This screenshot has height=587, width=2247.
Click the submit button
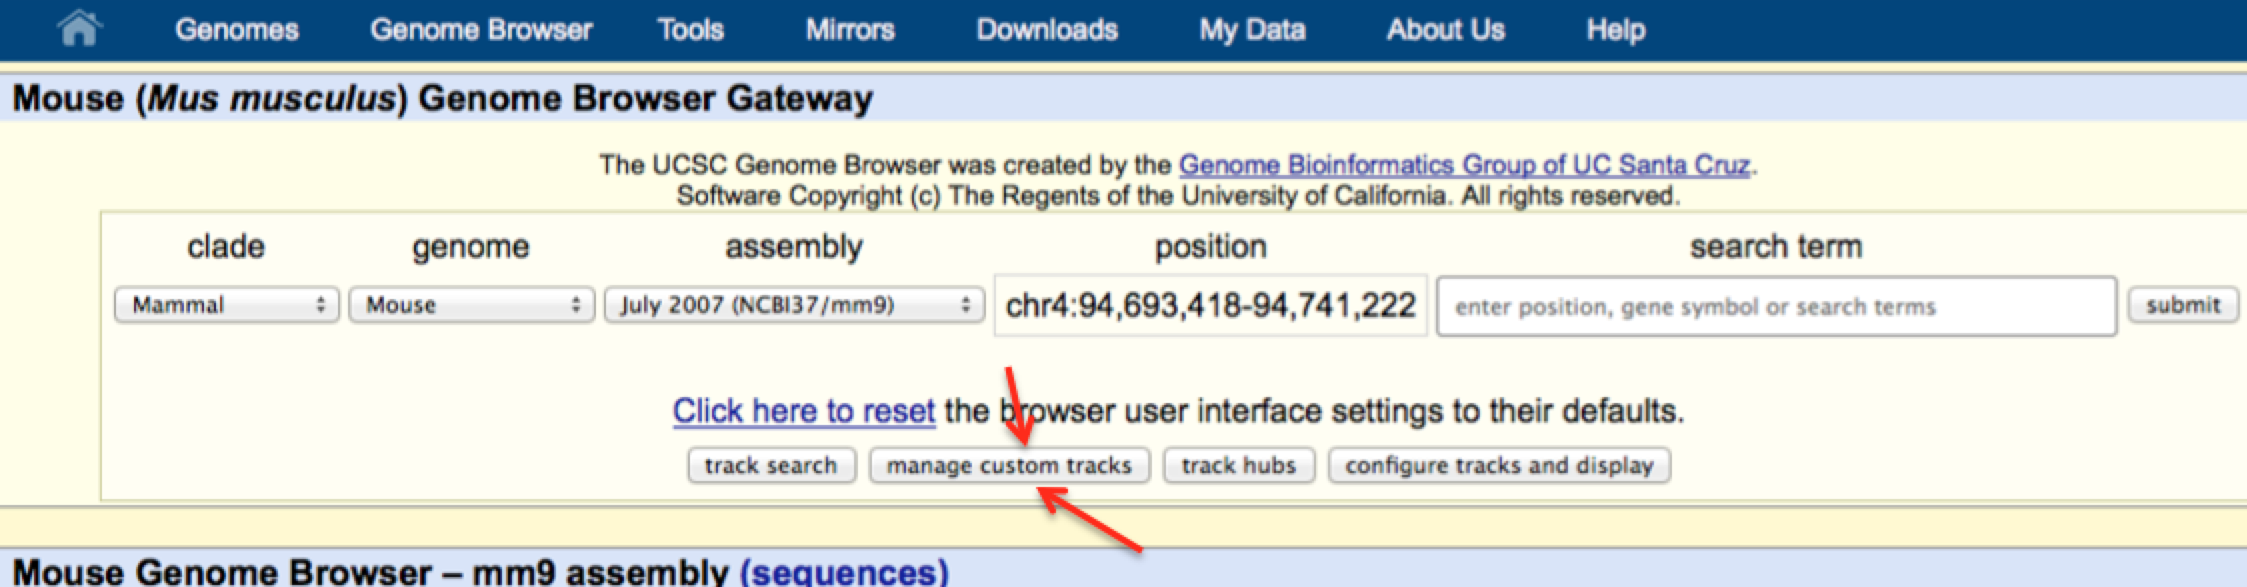pos(2182,305)
